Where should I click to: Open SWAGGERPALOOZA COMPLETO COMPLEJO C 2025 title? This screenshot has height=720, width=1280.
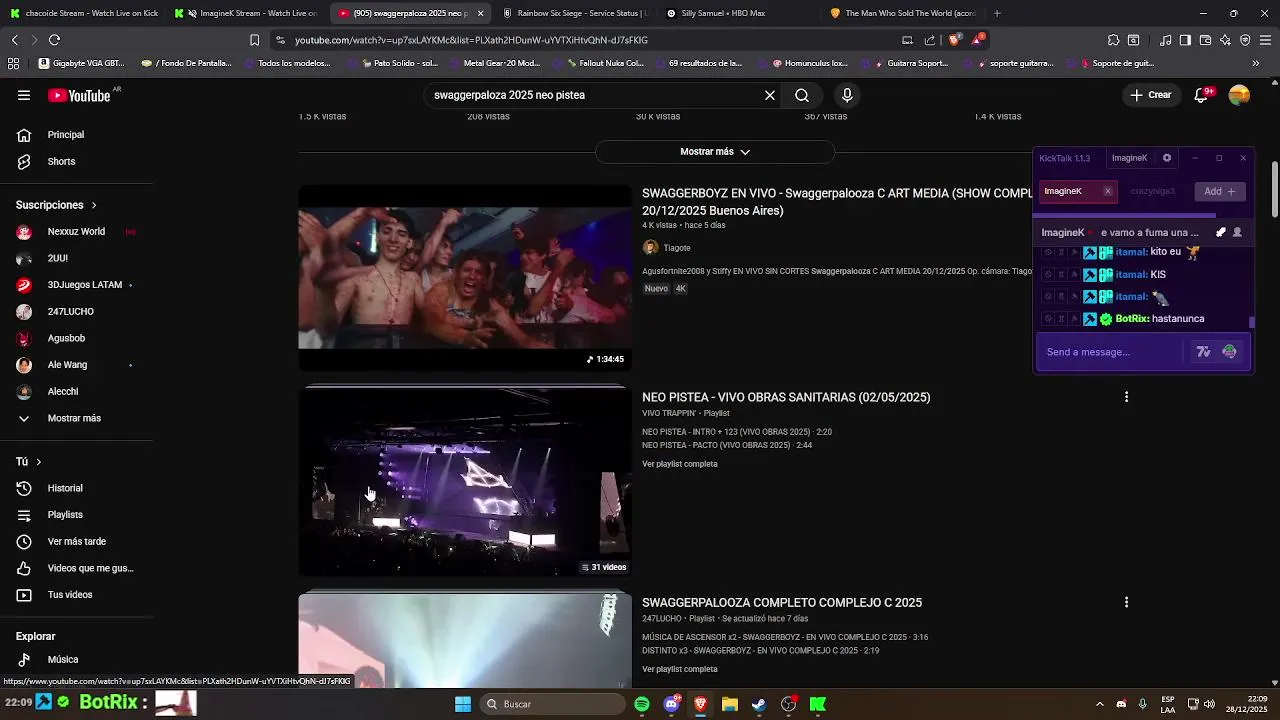coord(782,602)
